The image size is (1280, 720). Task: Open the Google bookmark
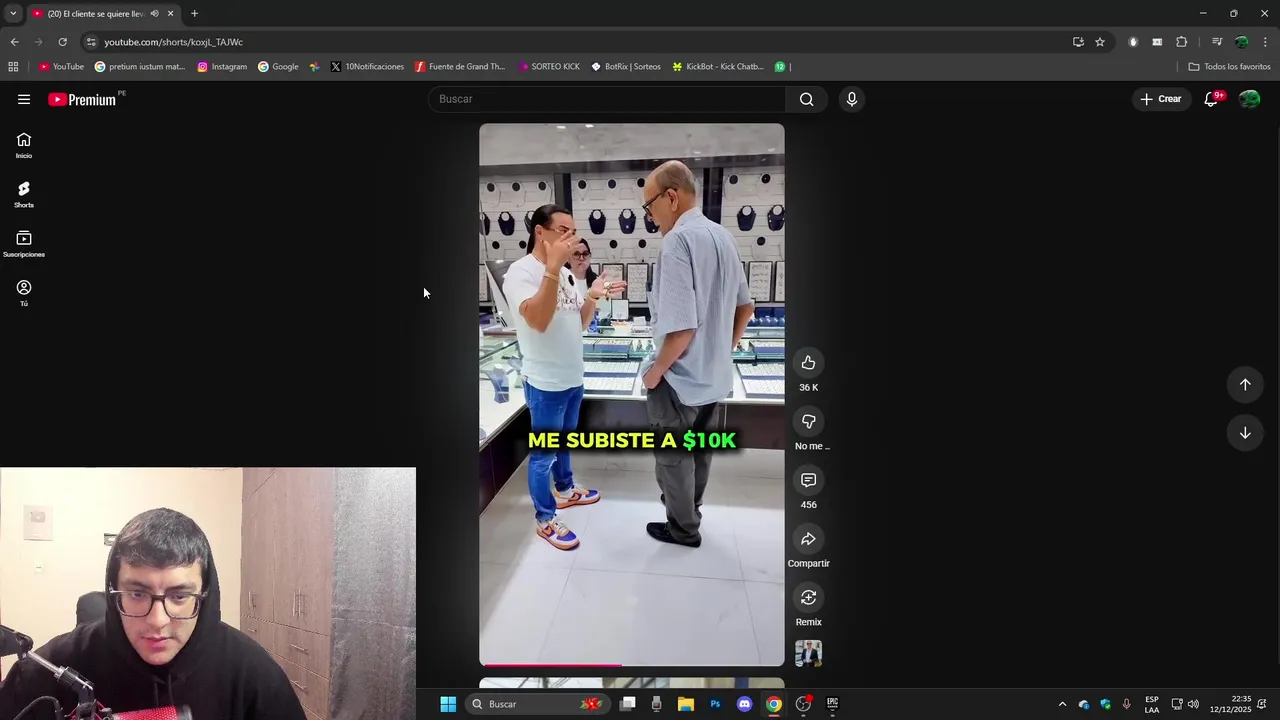pos(278,67)
